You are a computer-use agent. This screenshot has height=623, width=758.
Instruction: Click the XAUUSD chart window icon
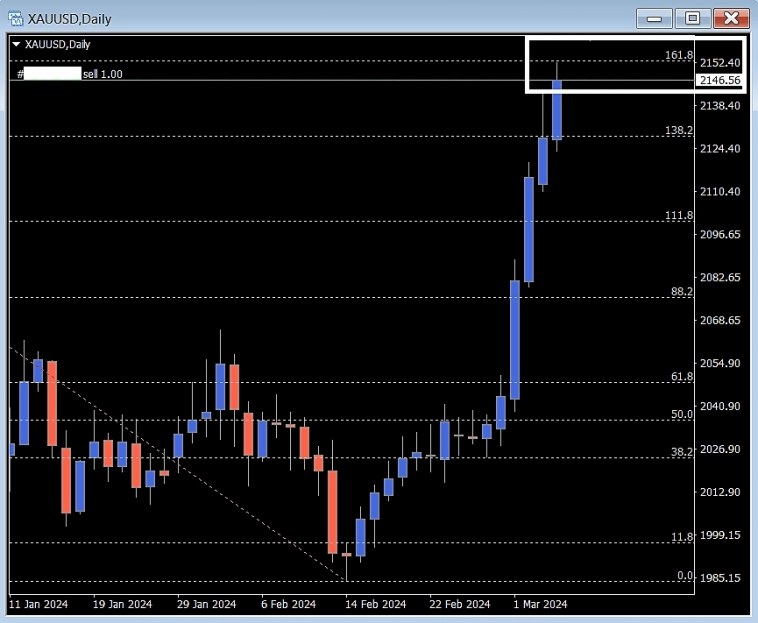pyautogui.click(x=15, y=19)
